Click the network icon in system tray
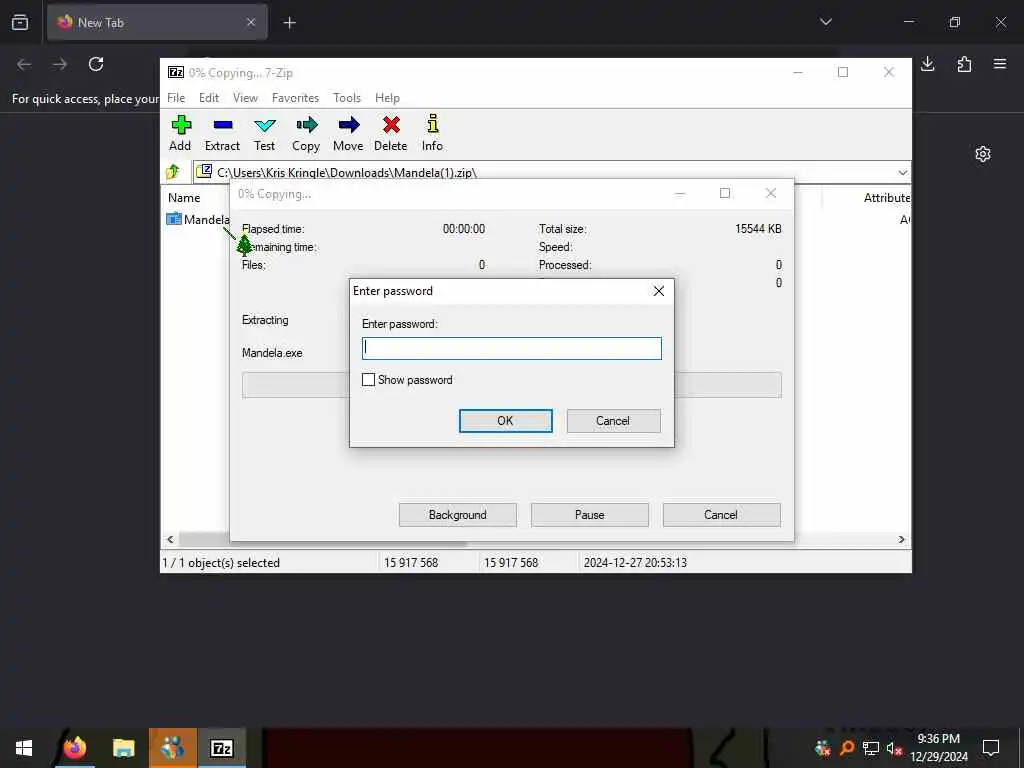 click(871, 748)
